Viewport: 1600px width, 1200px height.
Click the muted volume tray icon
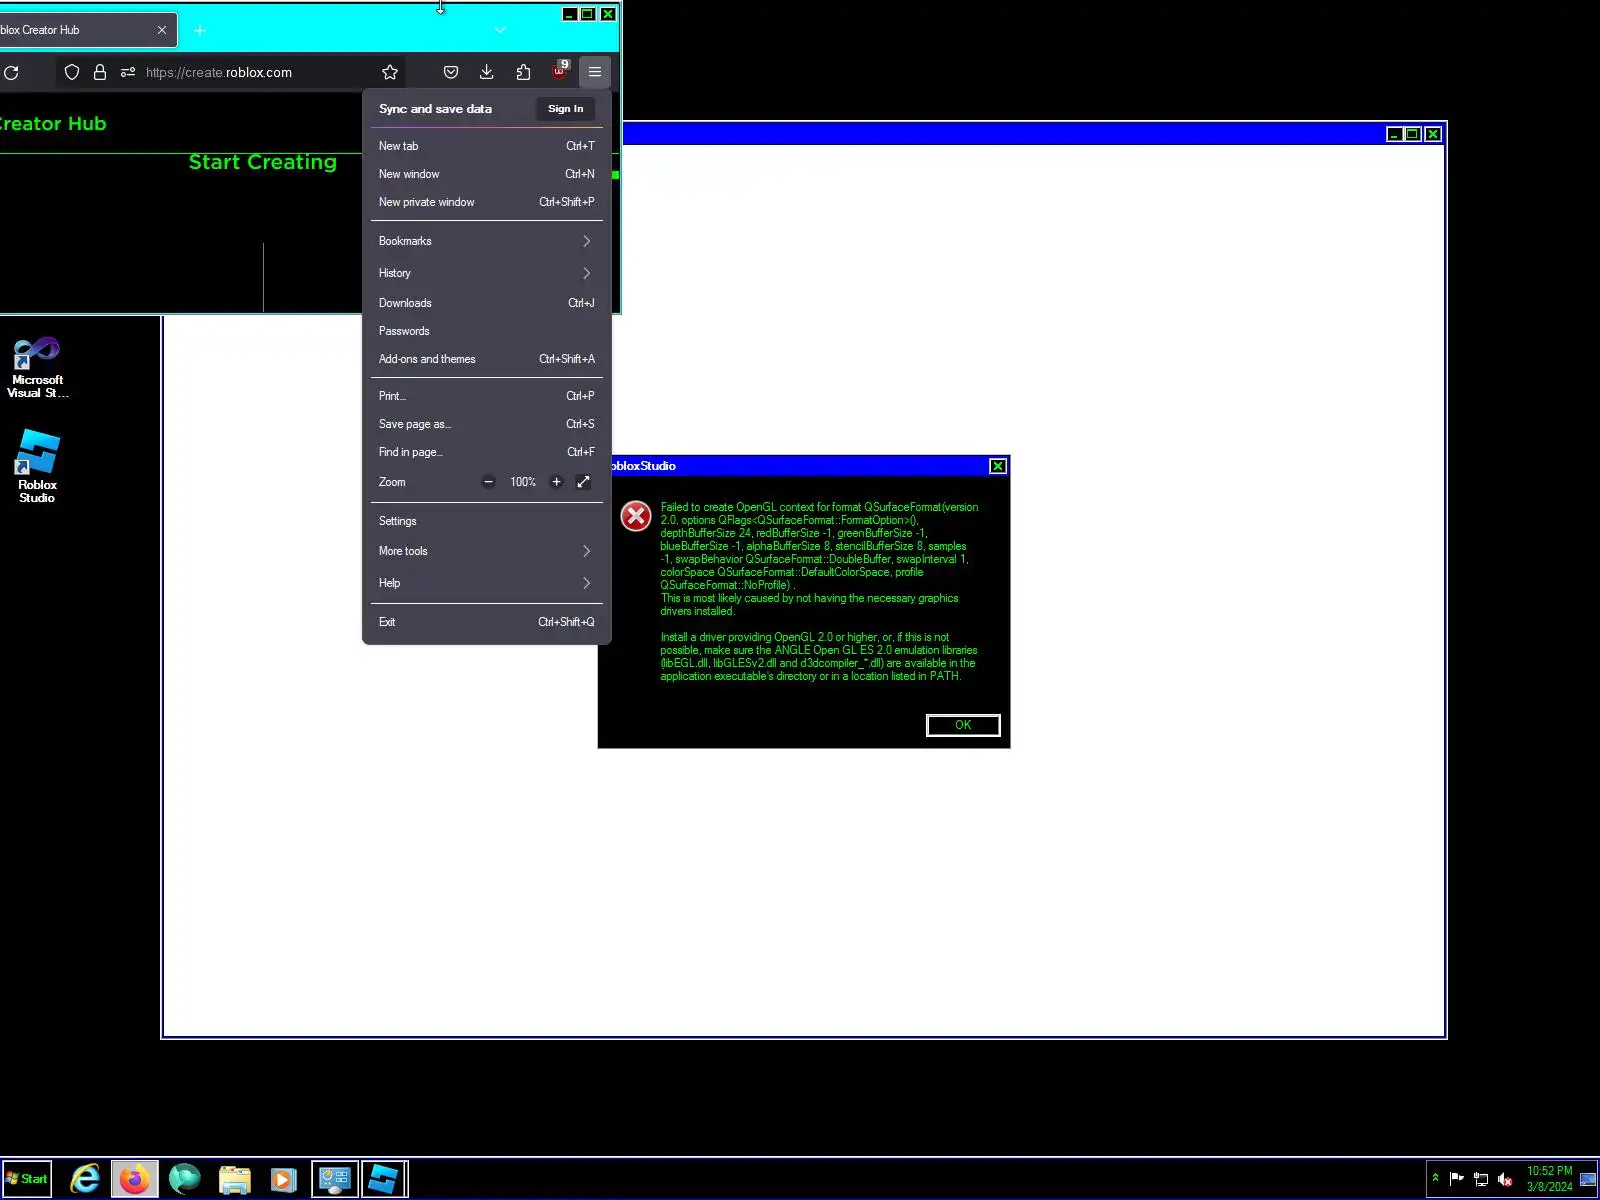pyautogui.click(x=1505, y=1179)
